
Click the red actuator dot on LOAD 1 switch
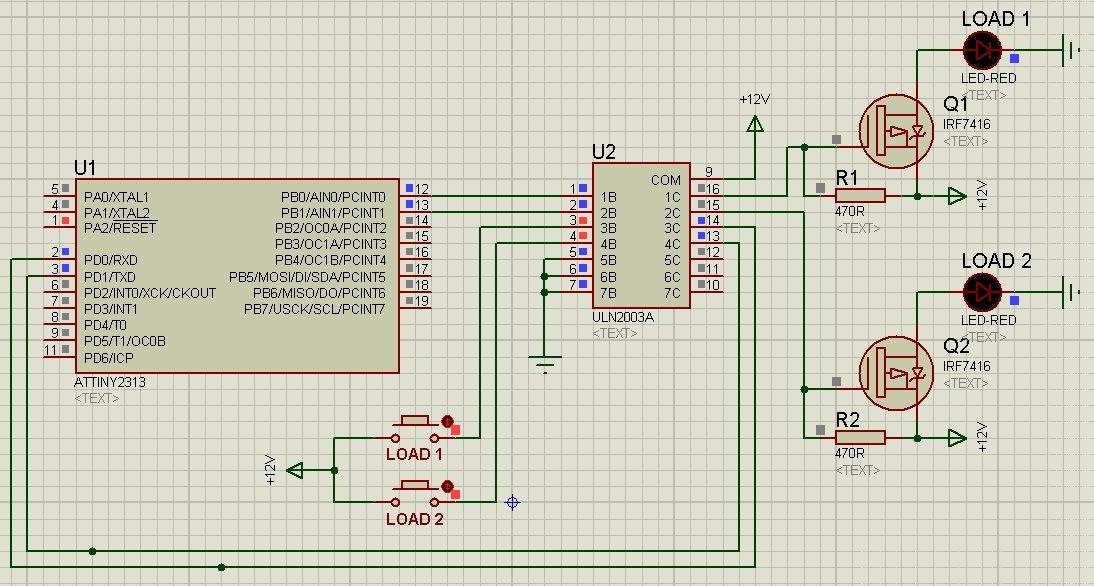coord(447,421)
